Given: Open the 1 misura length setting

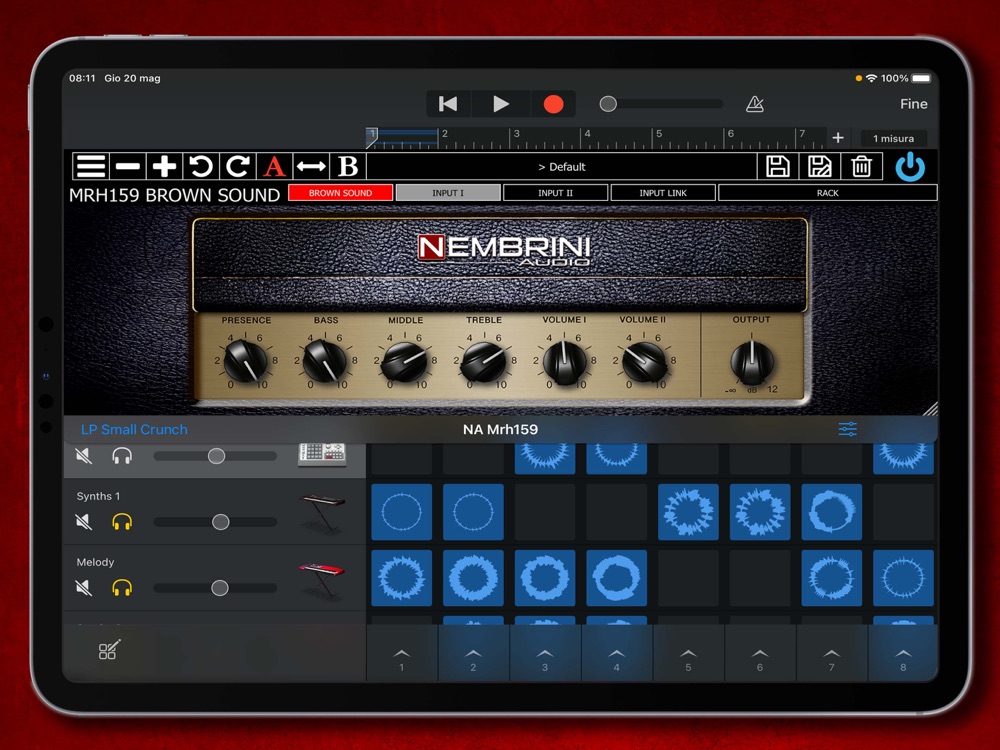Looking at the screenshot, I should [x=893, y=138].
